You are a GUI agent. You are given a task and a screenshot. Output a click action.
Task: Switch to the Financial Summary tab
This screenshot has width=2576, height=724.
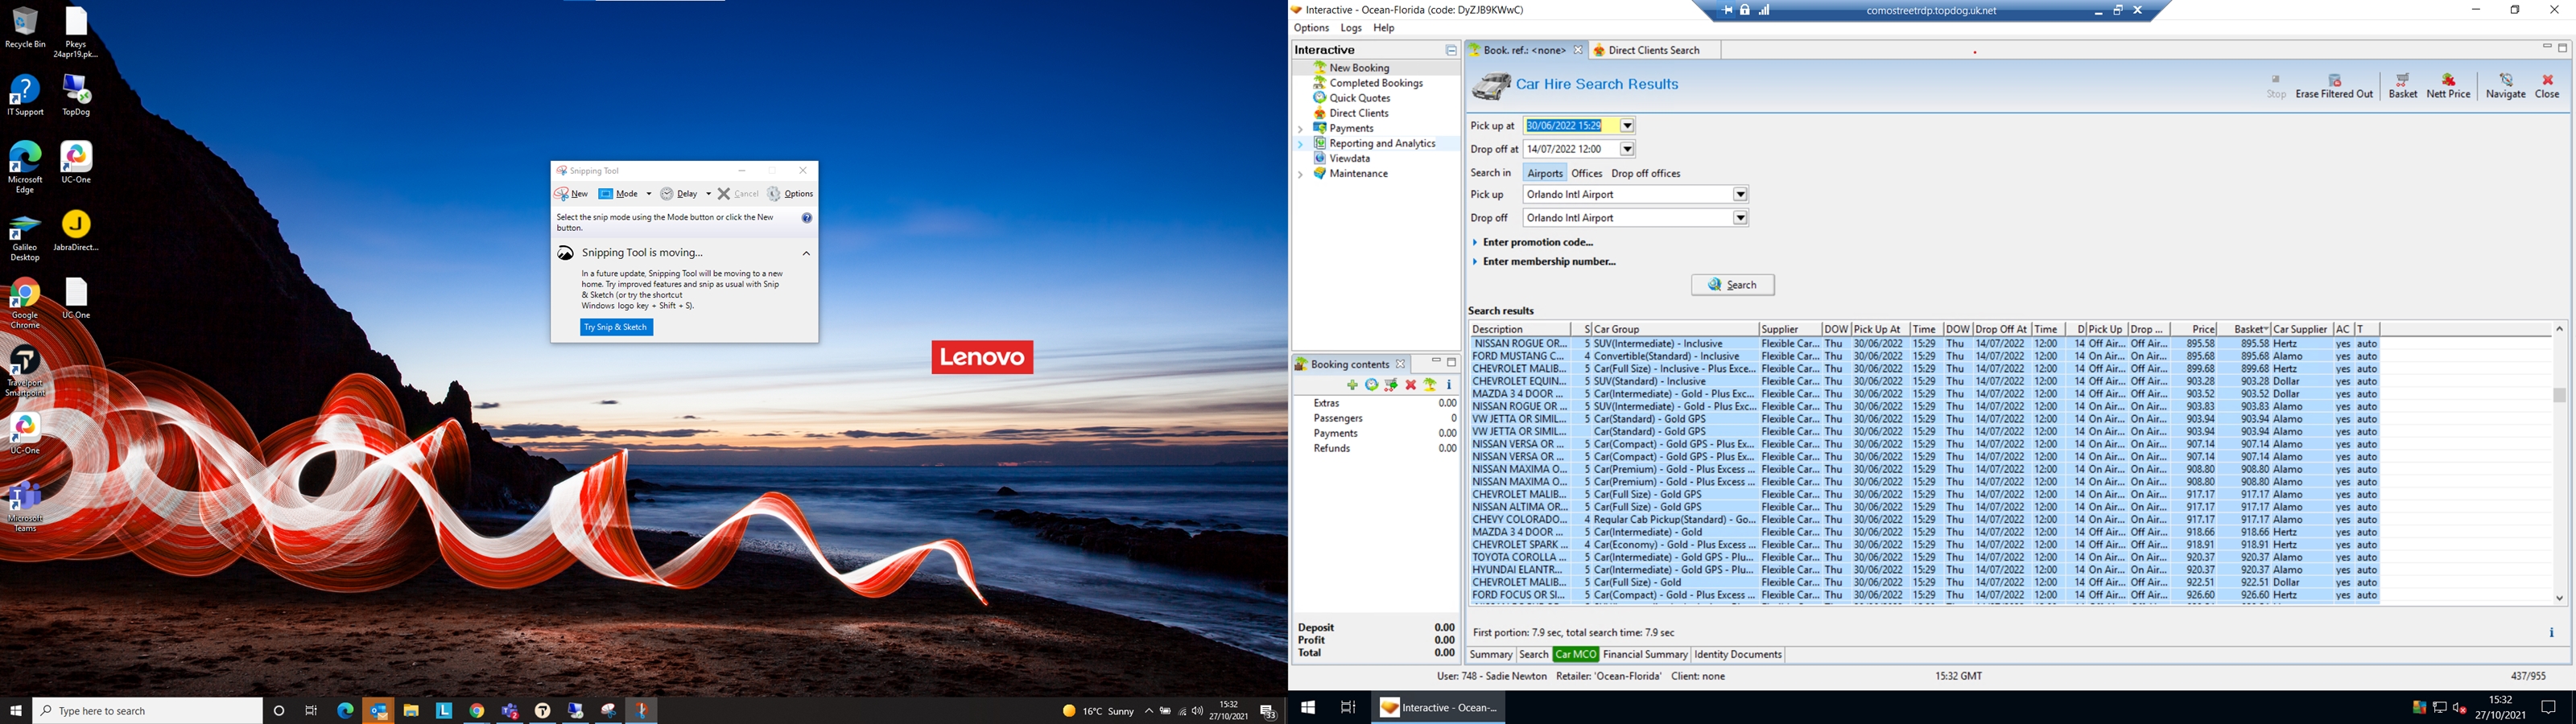coord(1644,655)
